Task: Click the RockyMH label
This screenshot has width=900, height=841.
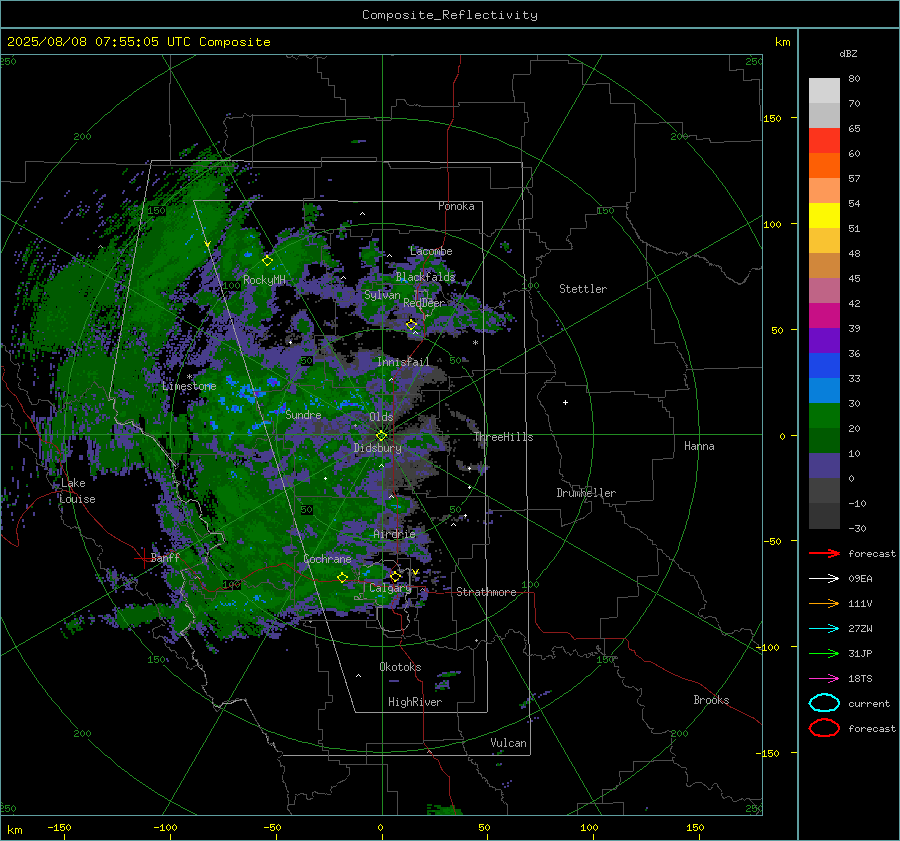Action: [x=264, y=280]
